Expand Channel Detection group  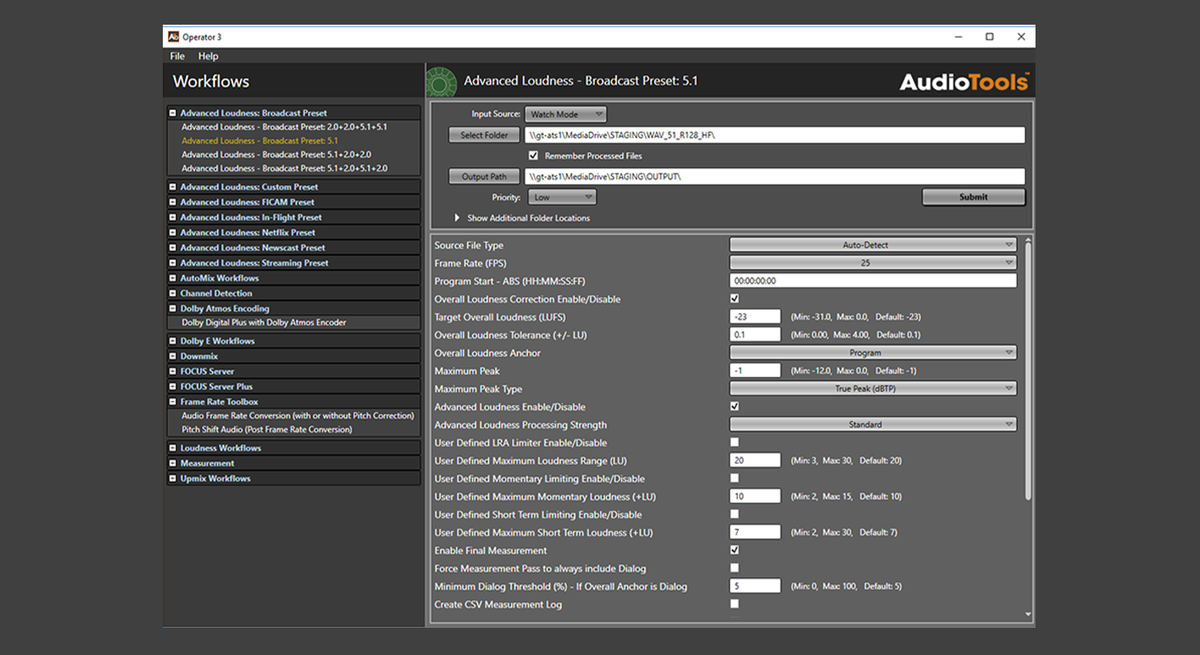pyautogui.click(x=173, y=293)
